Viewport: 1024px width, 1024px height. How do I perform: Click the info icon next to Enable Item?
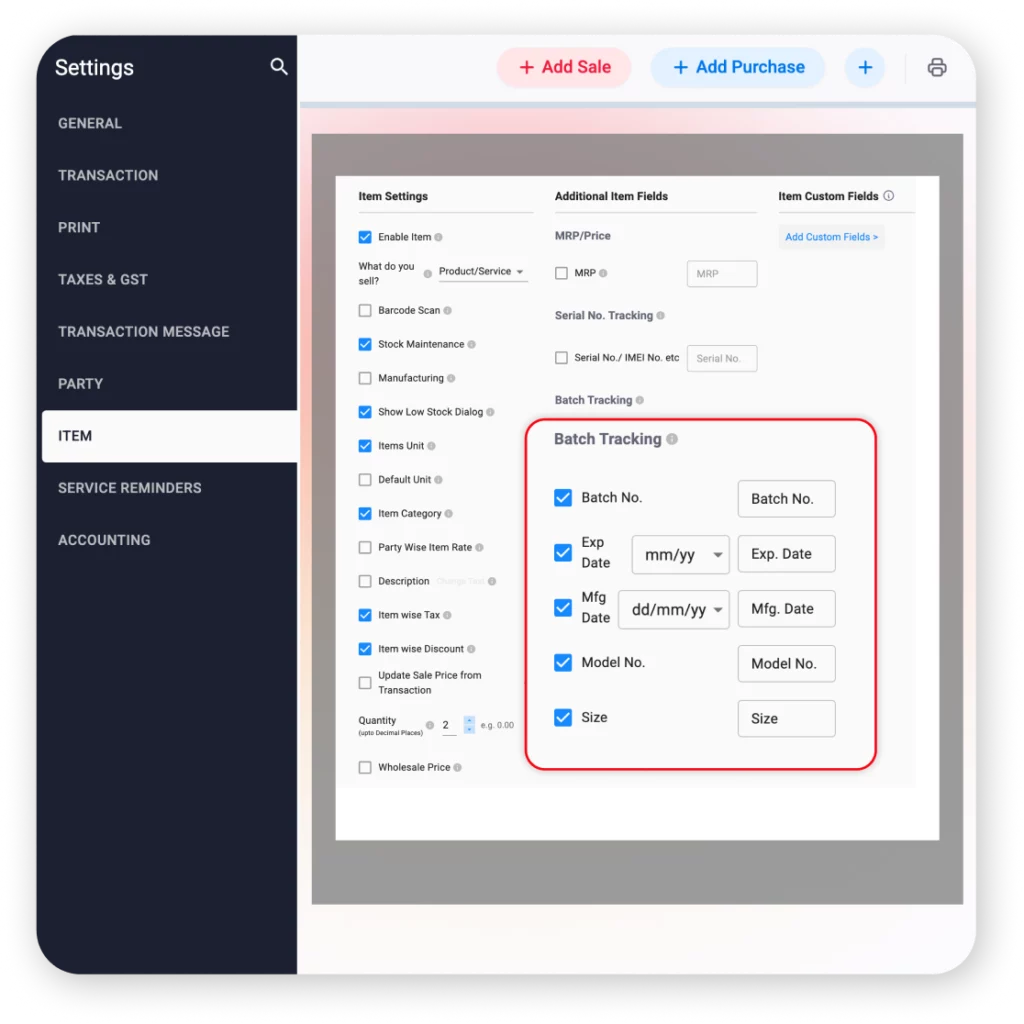coord(440,237)
